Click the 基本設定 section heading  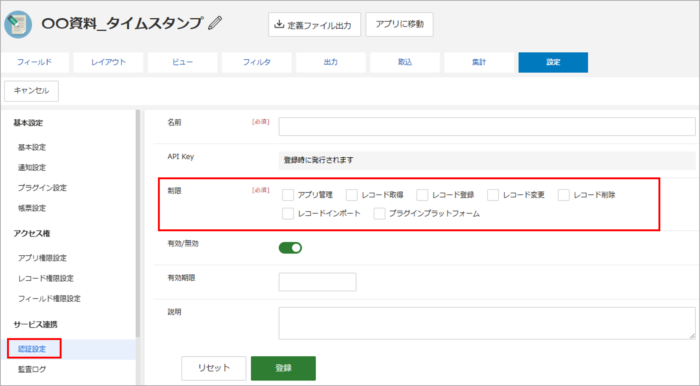[x=28, y=123]
